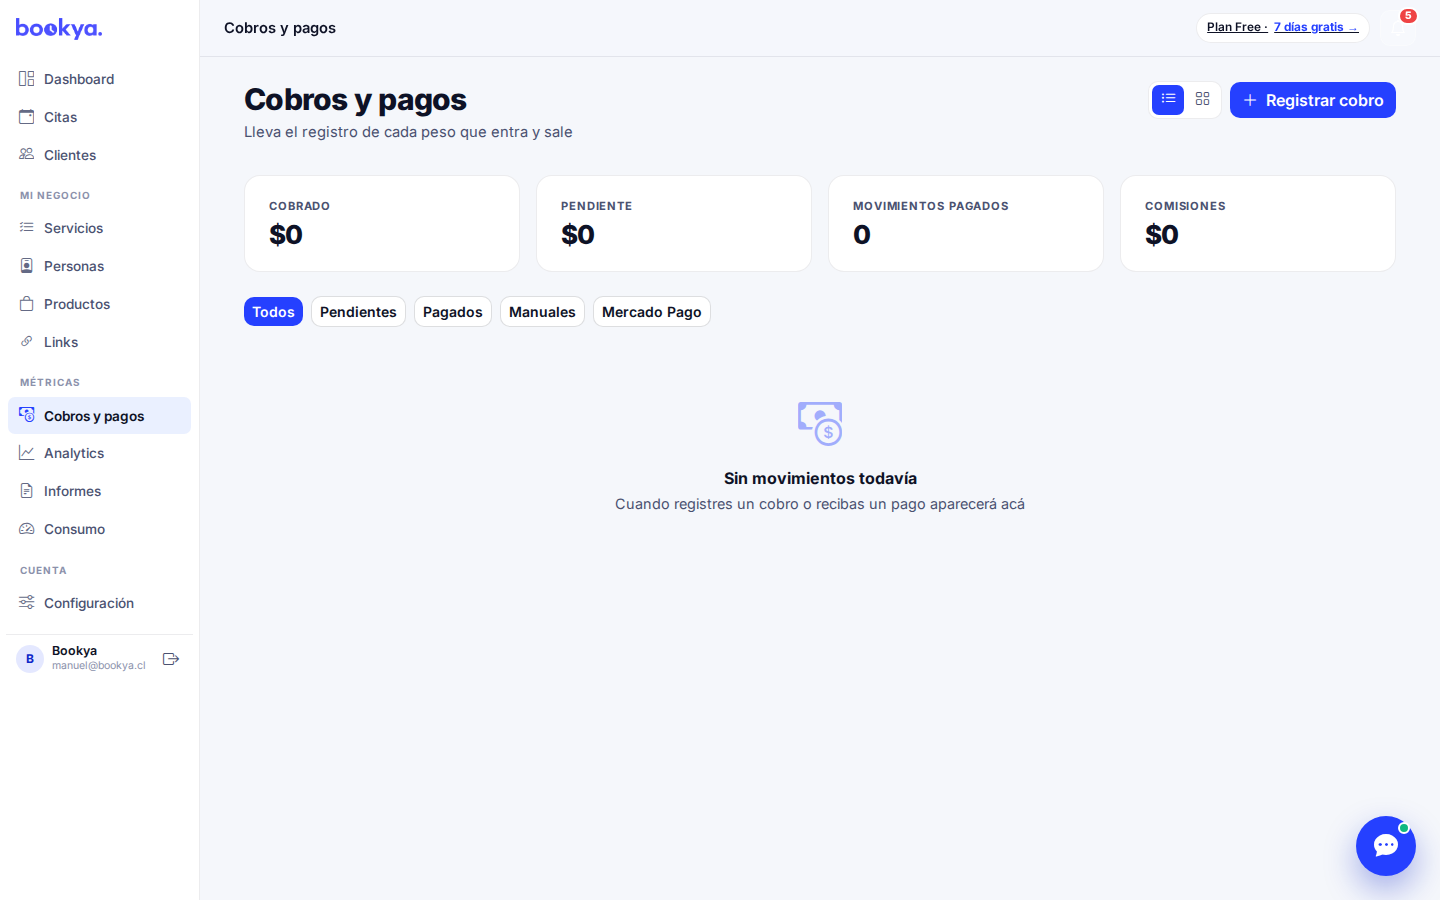Filter by Pendientes
Image resolution: width=1440 pixels, height=900 pixels.
(358, 312)
